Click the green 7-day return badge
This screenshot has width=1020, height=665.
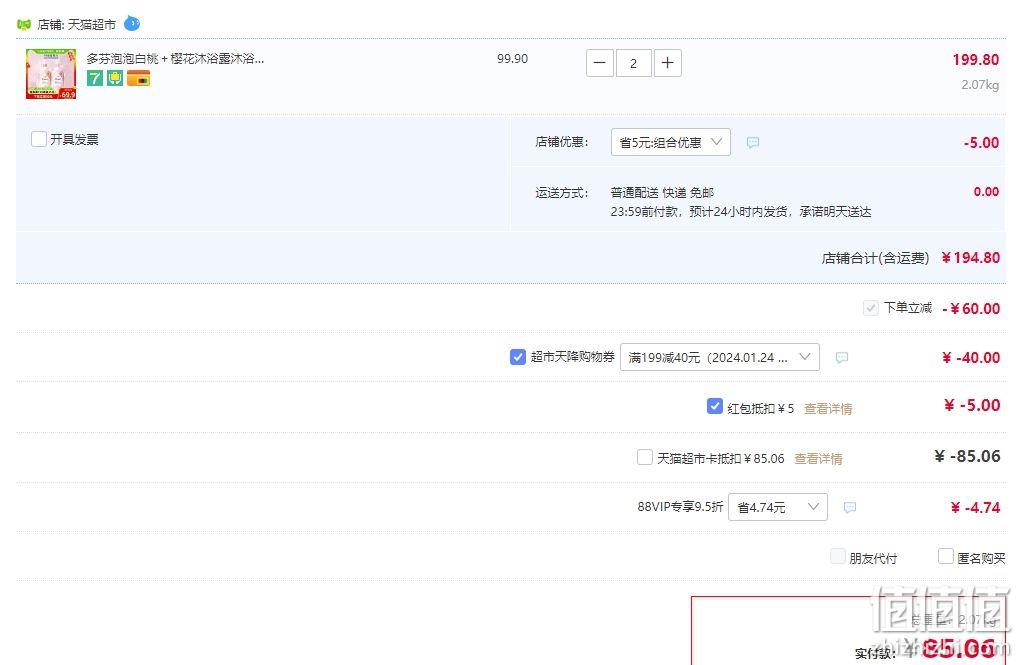click(95, 79)
